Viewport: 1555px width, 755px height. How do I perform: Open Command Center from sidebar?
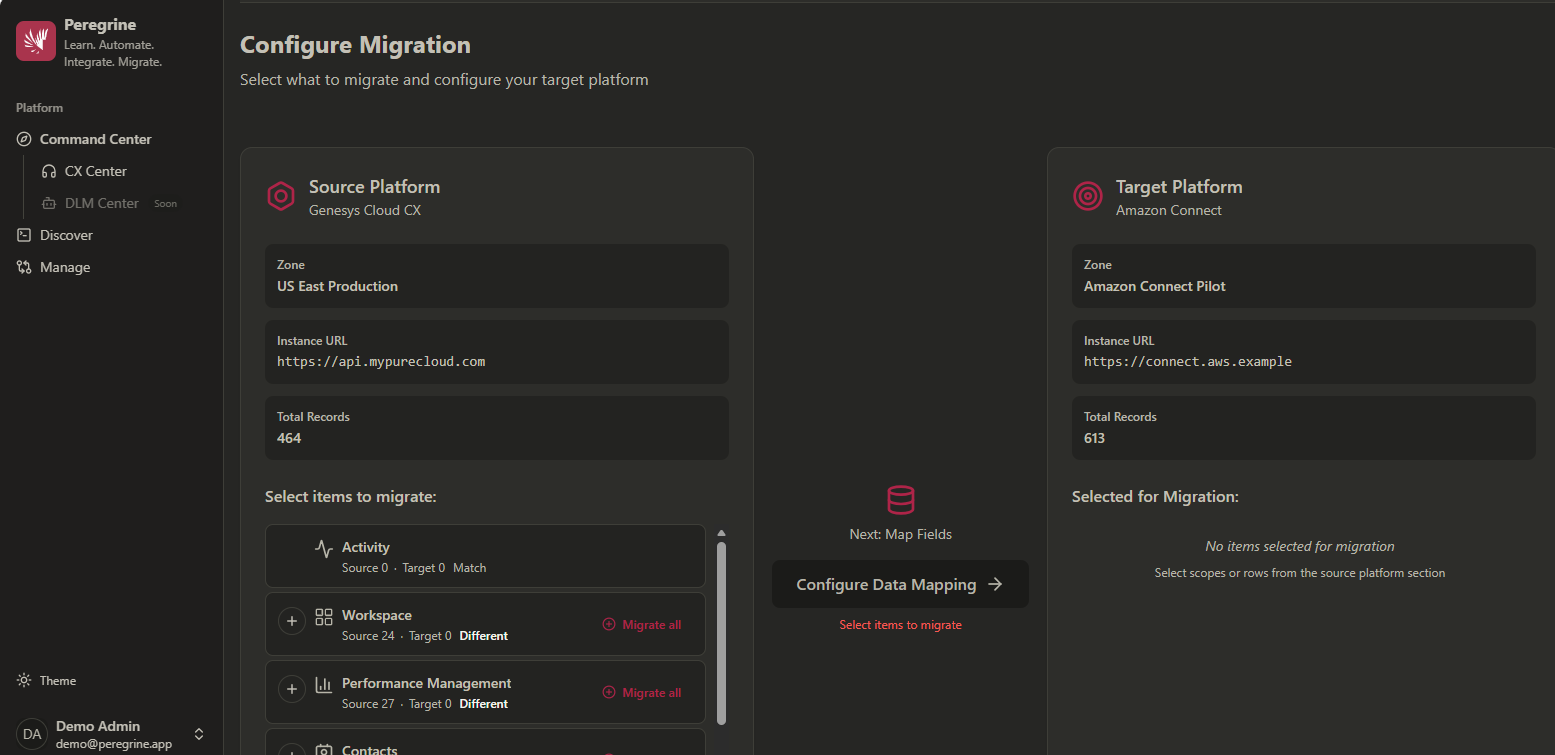pos(96,139)
